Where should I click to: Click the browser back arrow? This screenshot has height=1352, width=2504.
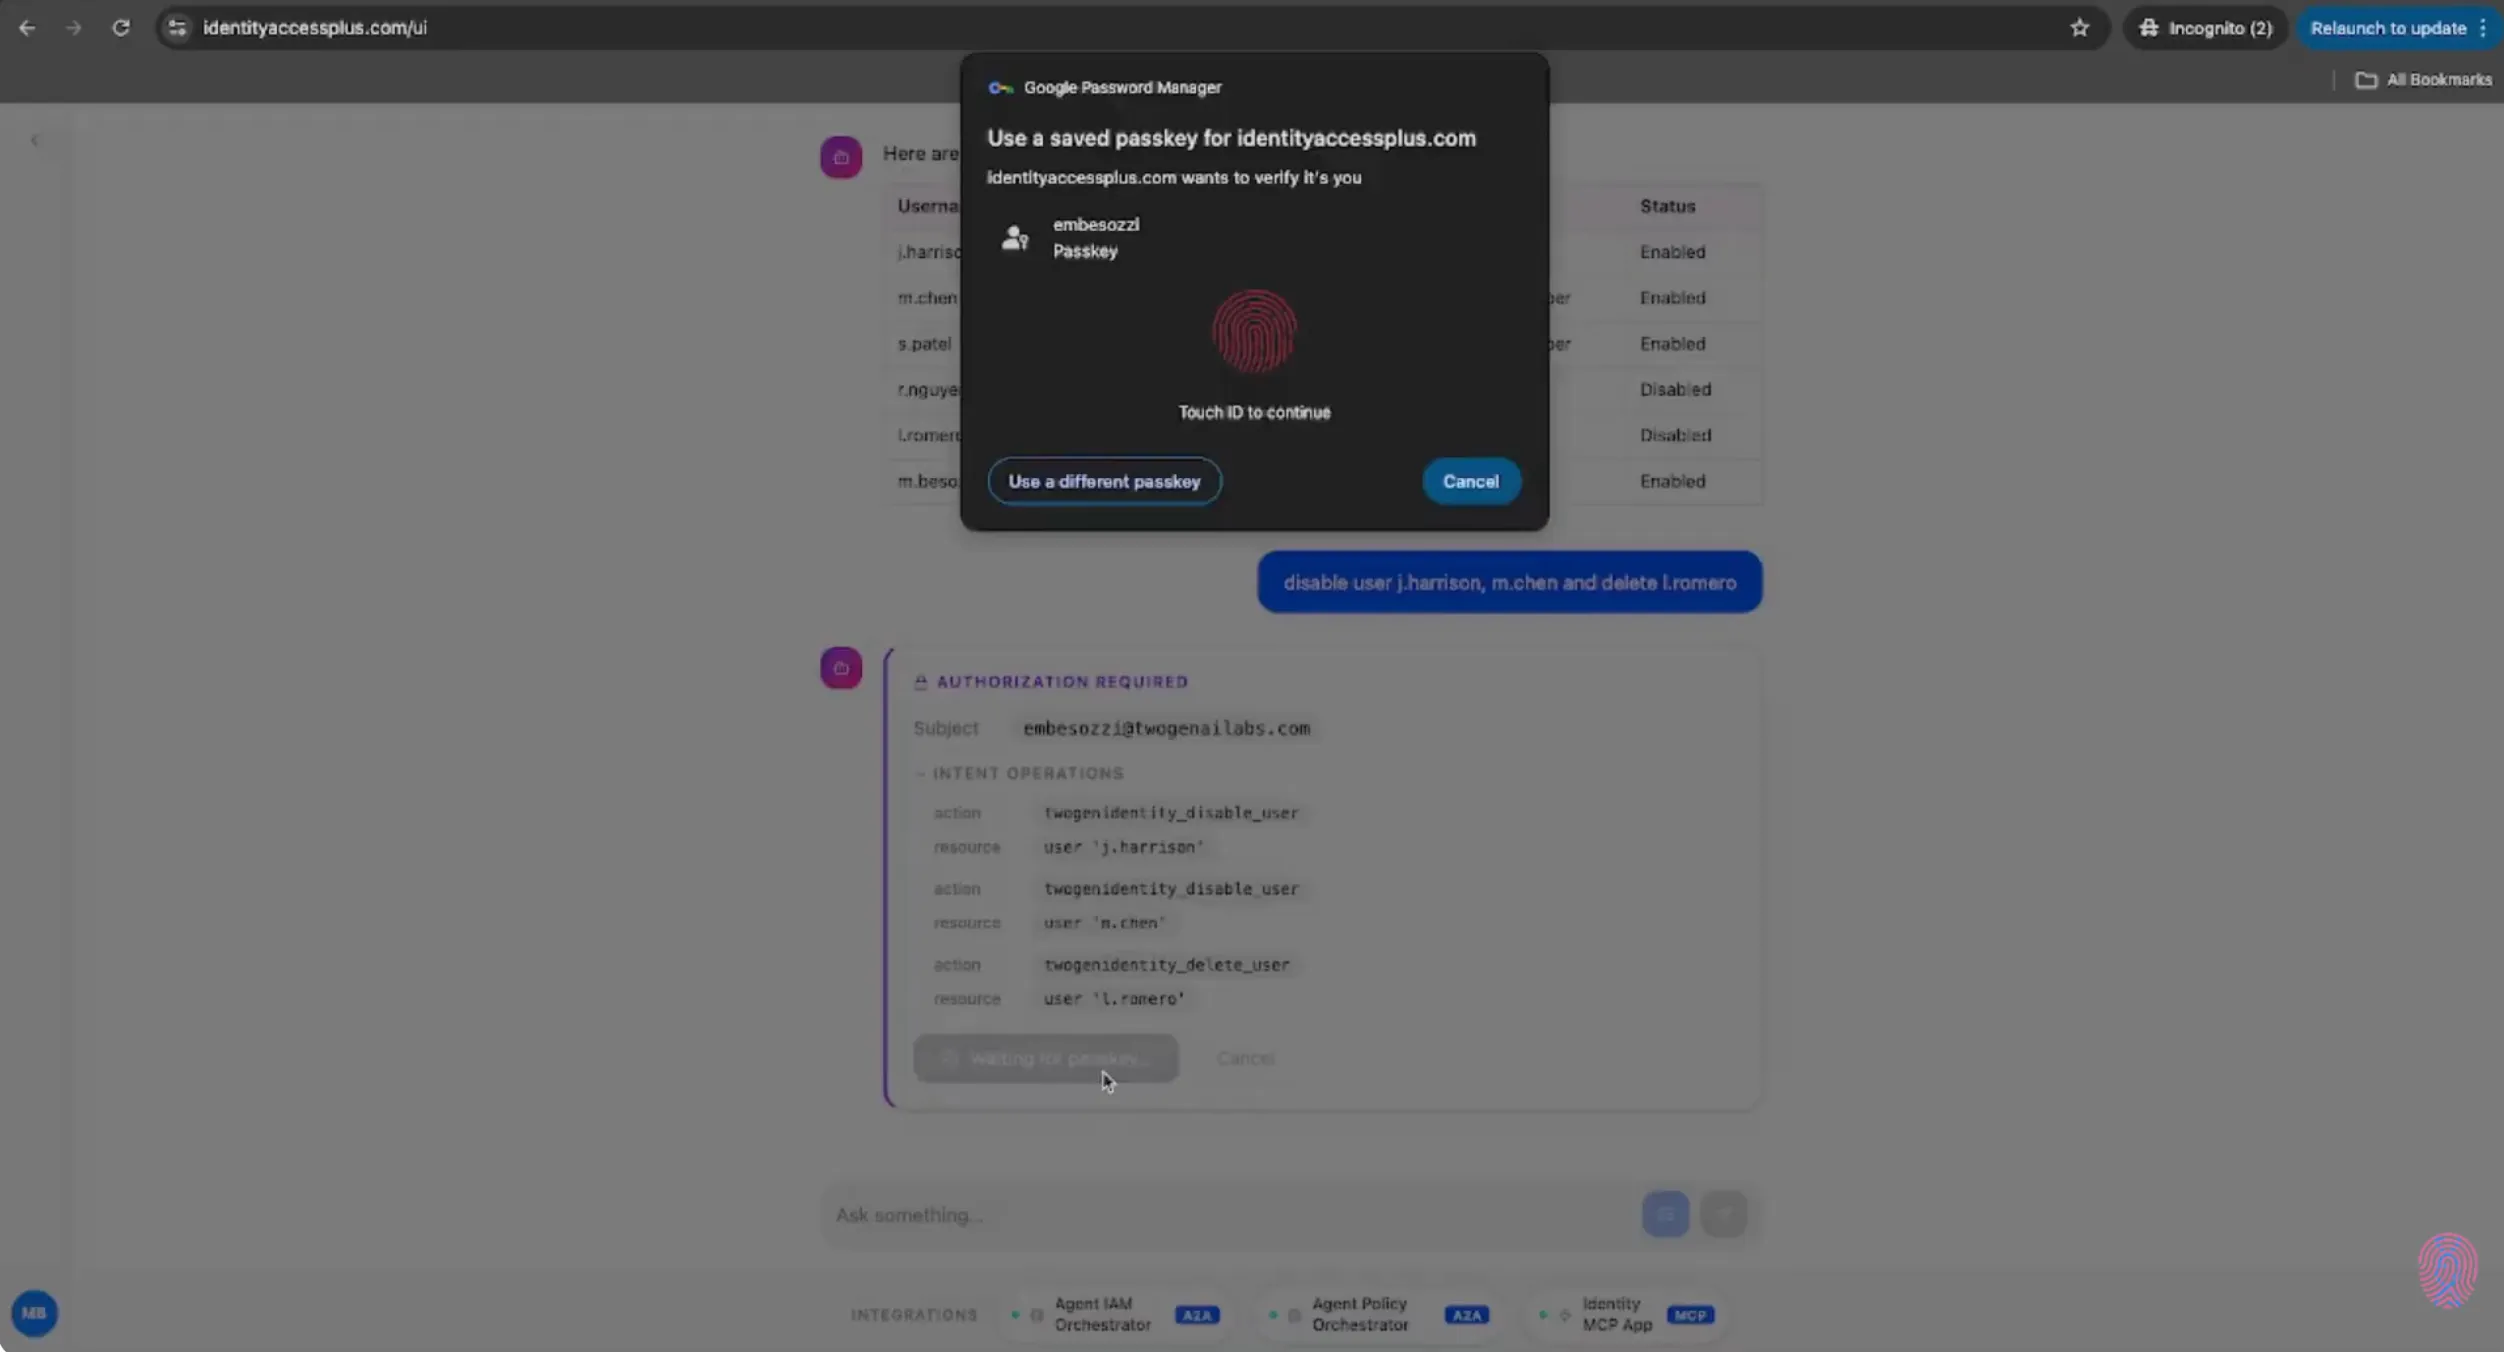click(27, 28)
